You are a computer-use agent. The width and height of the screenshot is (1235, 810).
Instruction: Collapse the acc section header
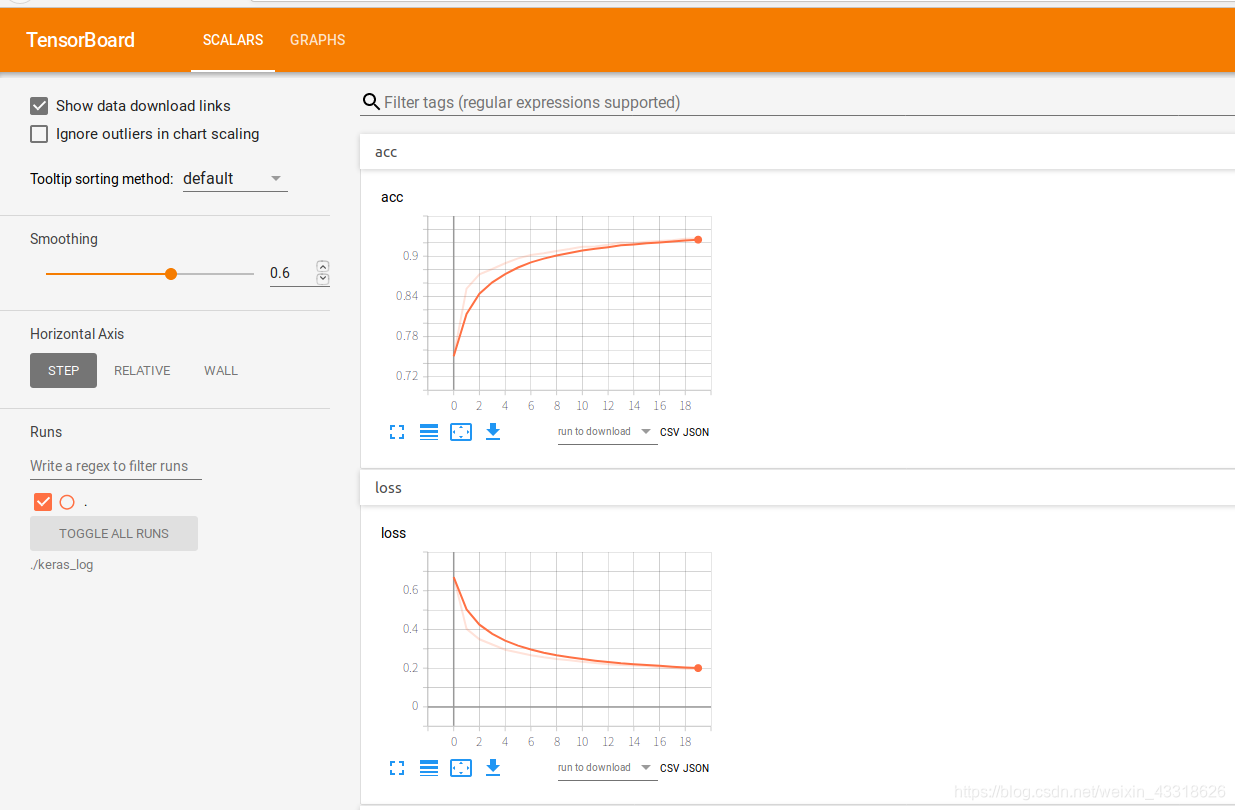tap(797, 152)
